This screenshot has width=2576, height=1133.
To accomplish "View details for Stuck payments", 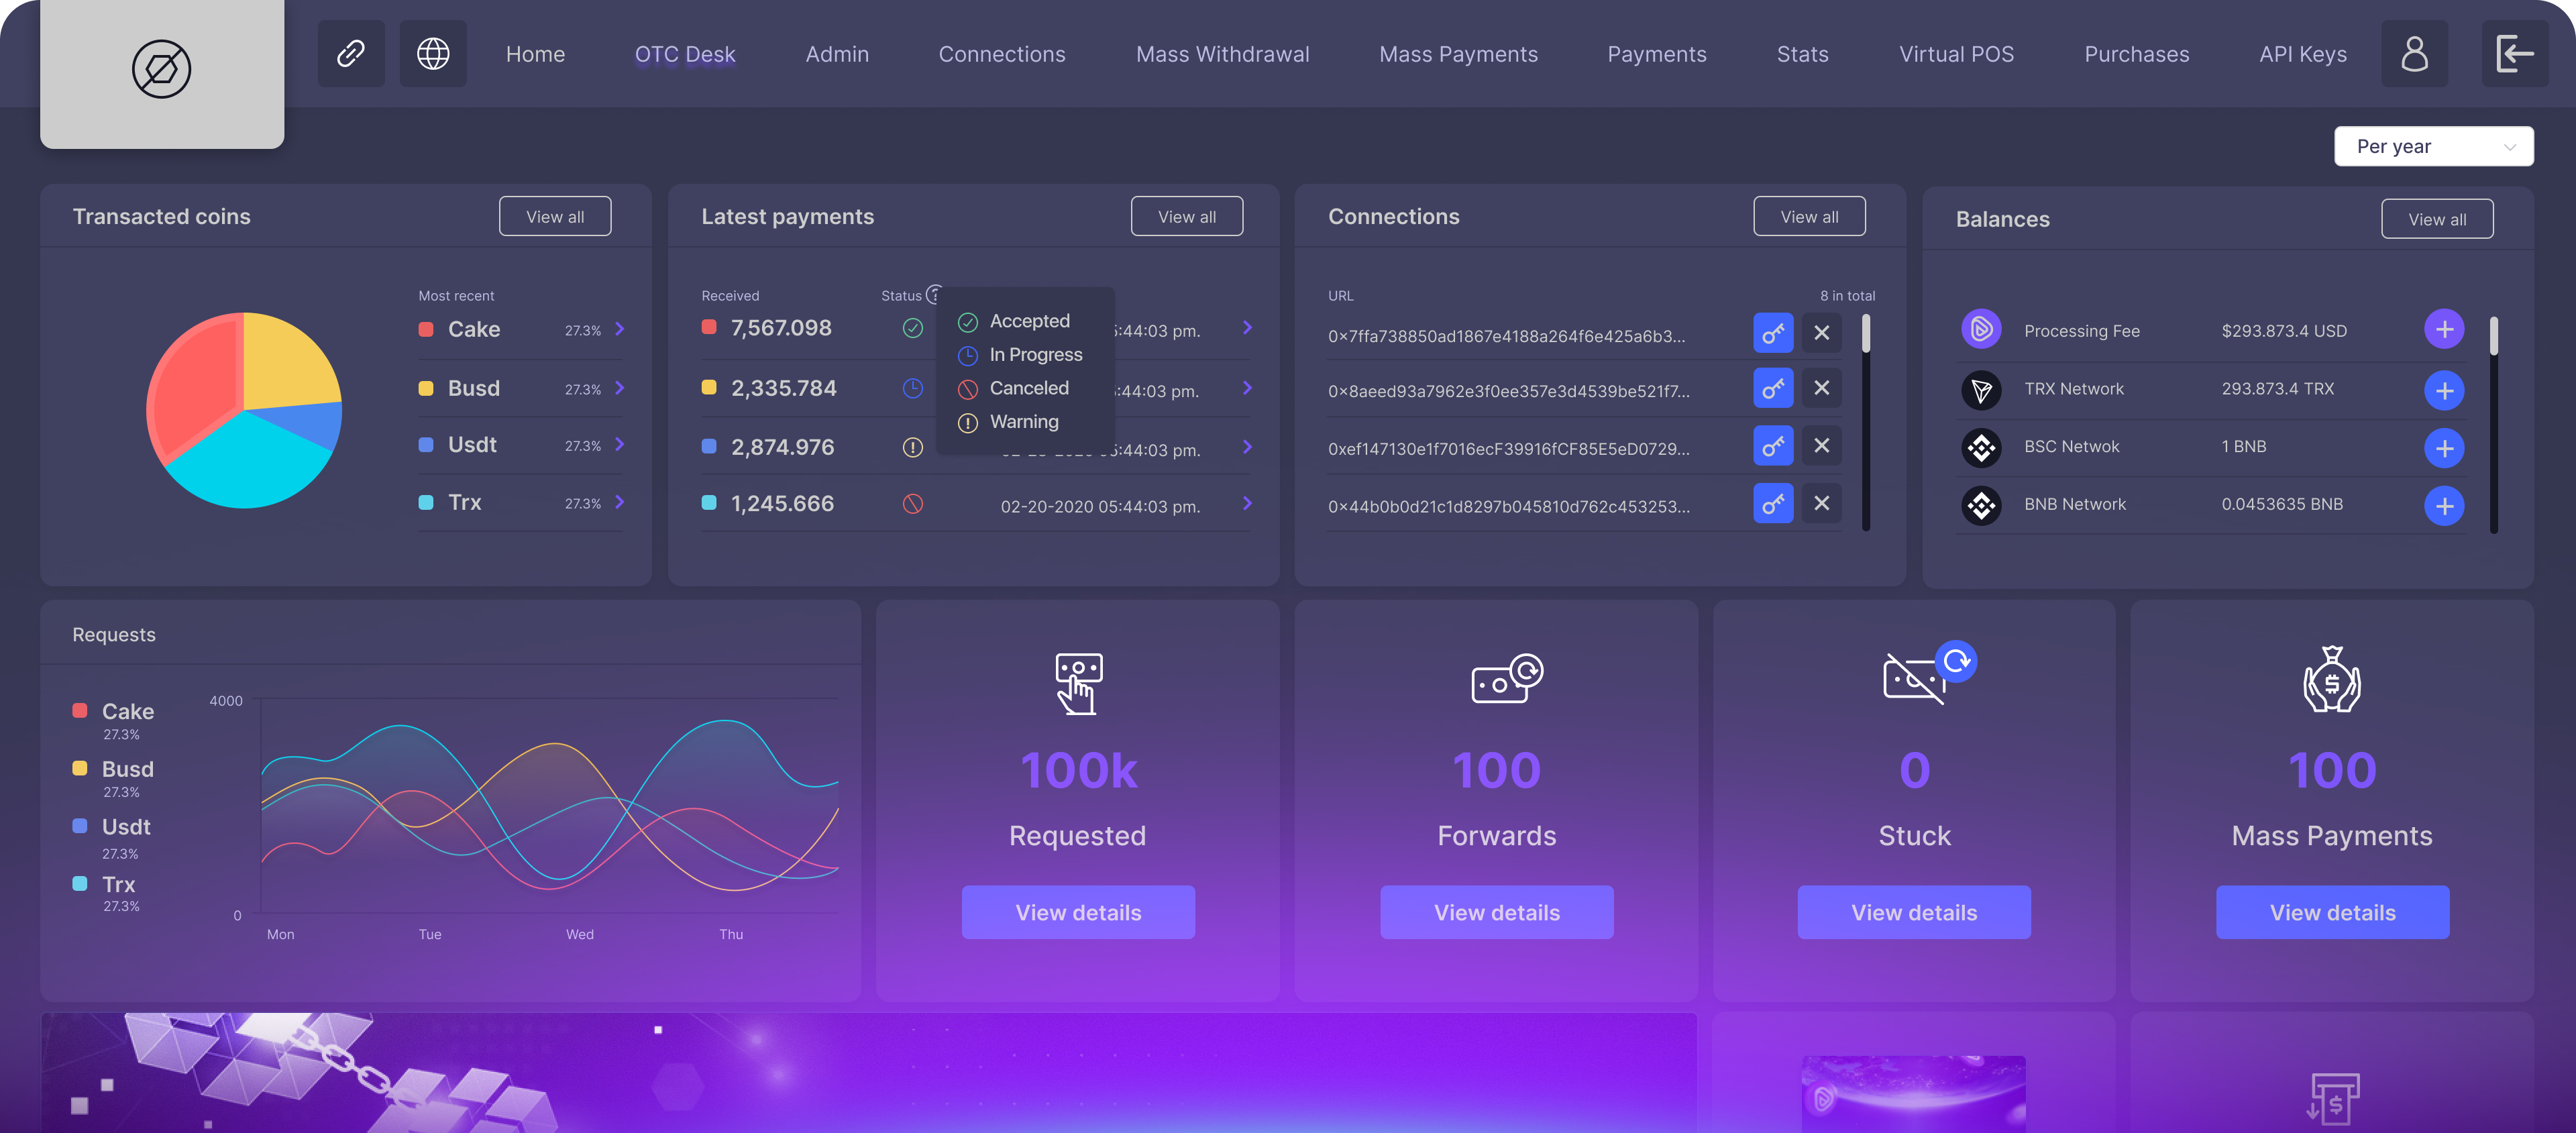I will click(x=1913, y=912).
